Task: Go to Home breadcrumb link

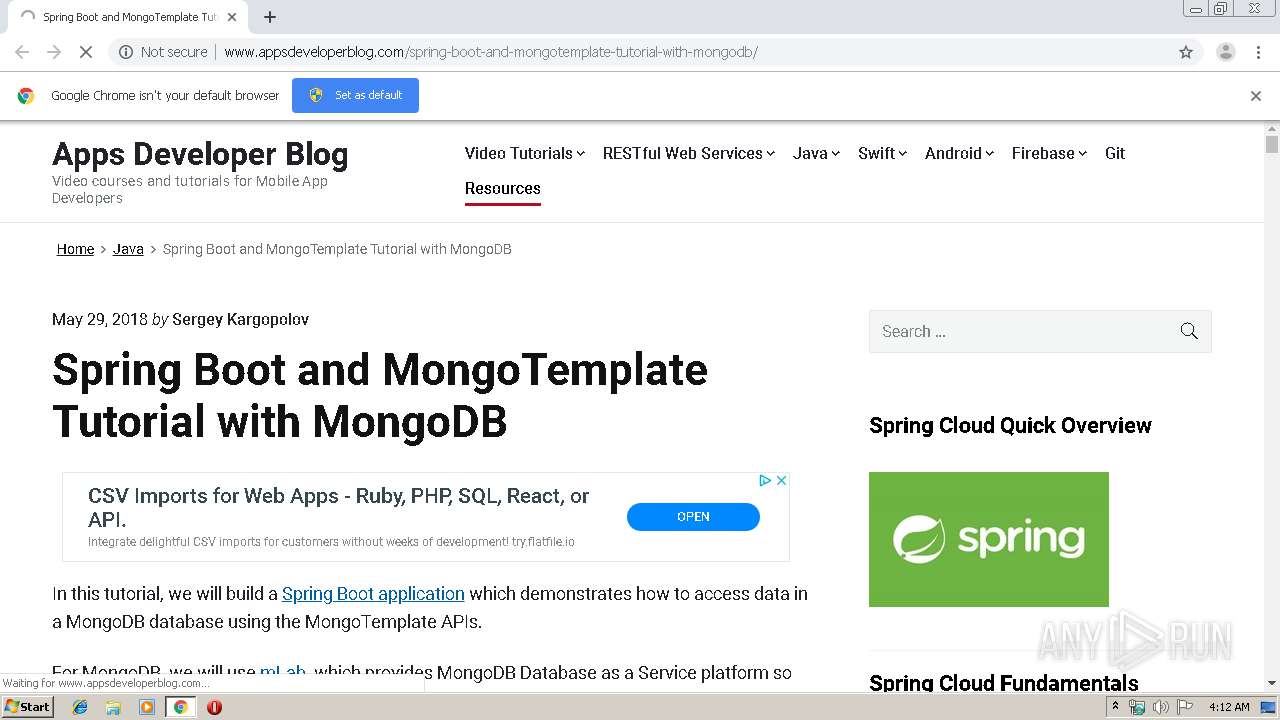Action: coord(75,249)
